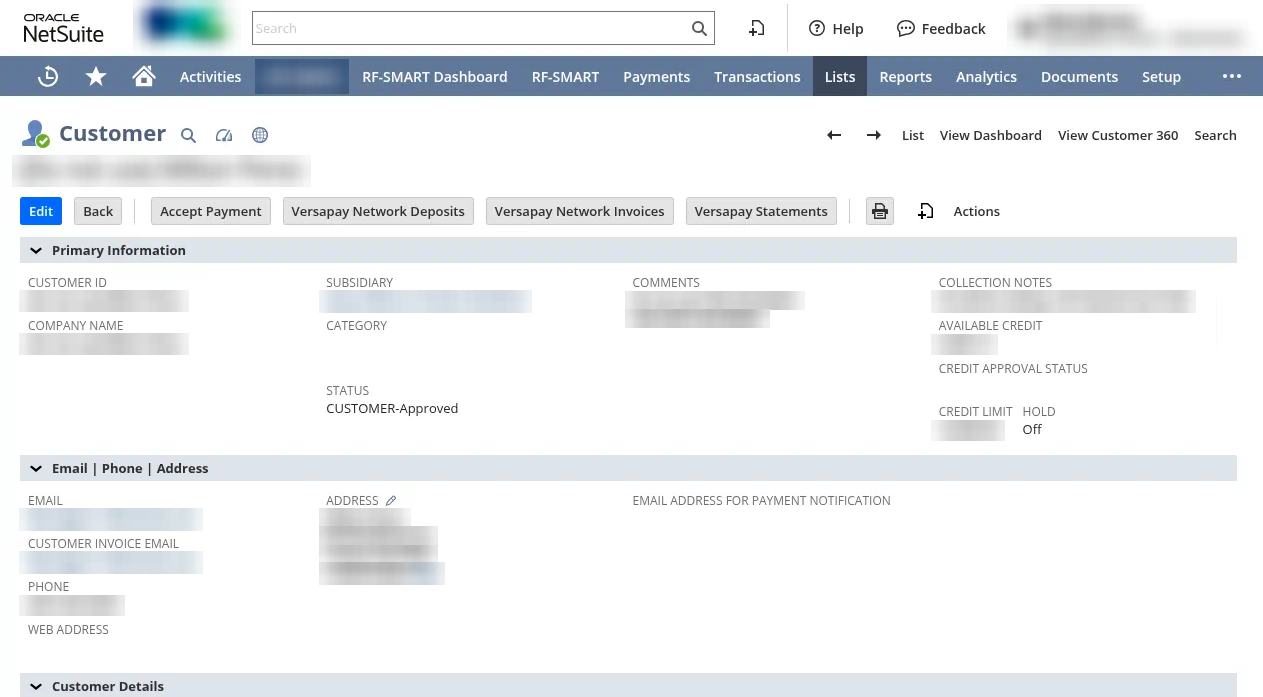This screenshot has width=1263, height=697.
Task: Click the CREDIT APPROVAL STATUS label
Action: (1012, 368)
